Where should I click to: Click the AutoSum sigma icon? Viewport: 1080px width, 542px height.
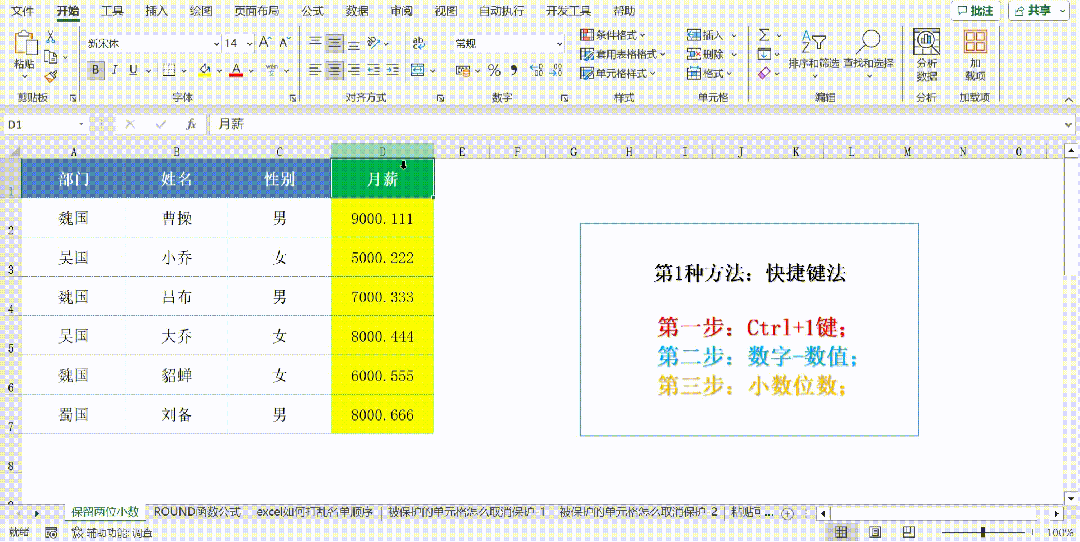pyautogui.click(x=764, y=34)
